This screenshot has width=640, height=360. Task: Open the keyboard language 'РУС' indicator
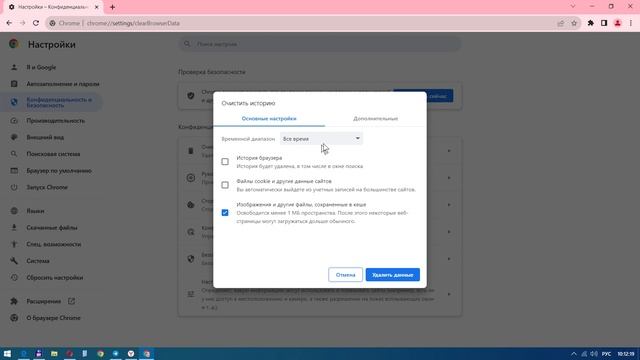pos(607,354)
